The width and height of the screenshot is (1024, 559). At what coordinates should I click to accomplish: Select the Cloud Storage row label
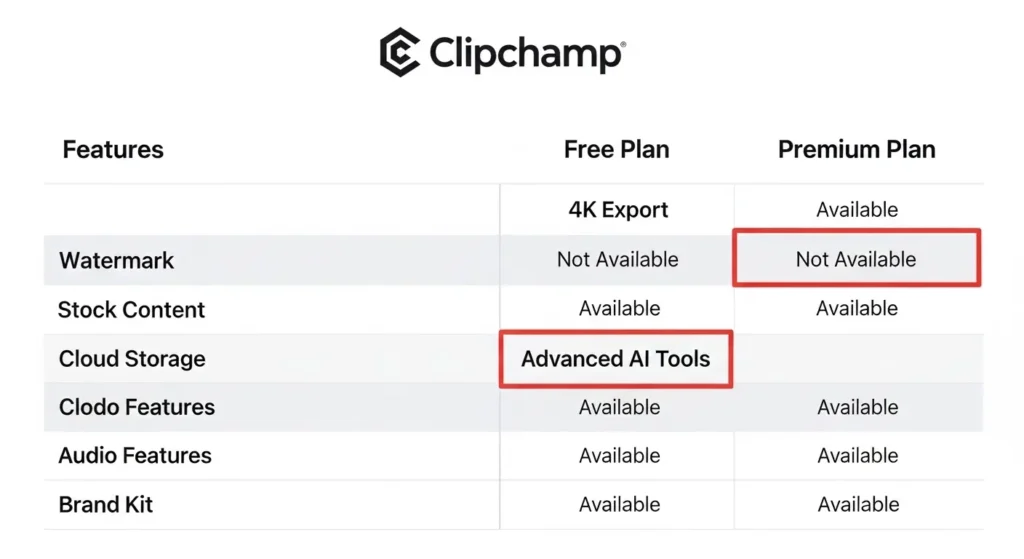pyautogui.click(x=132, y=359)
